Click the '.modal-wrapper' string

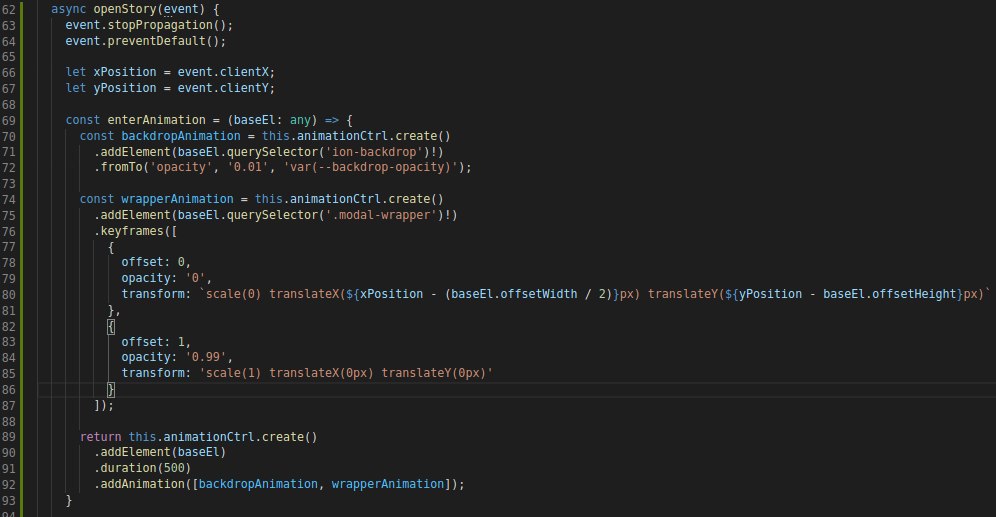[x=380, y=215]
